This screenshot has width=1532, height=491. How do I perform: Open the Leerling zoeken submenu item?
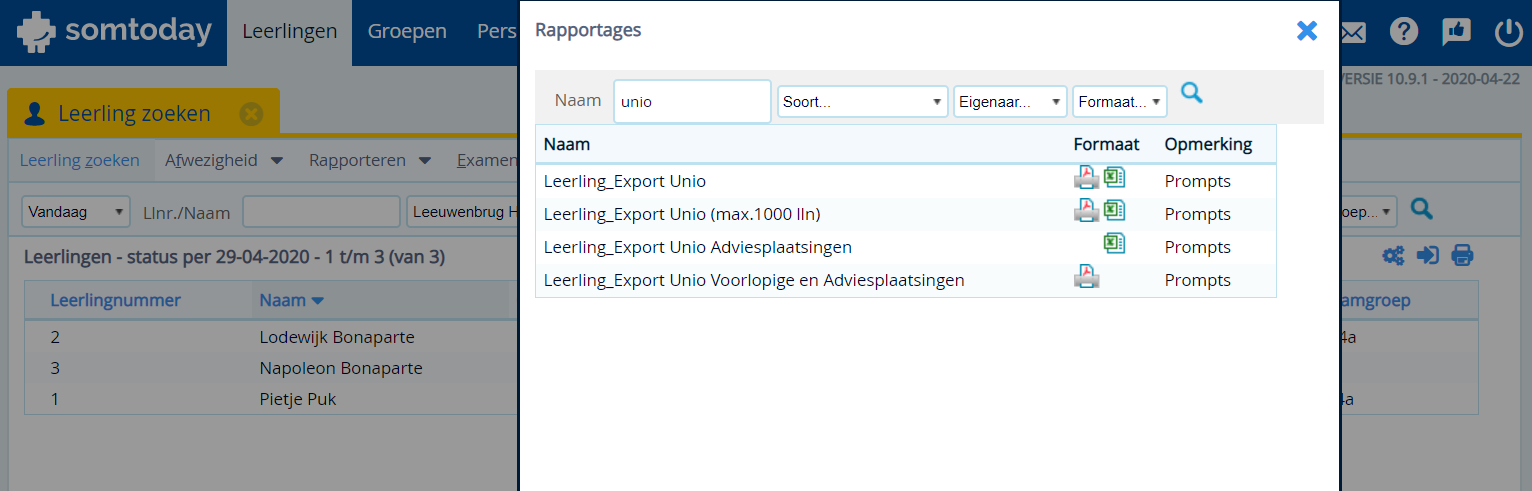coord(80,160)
